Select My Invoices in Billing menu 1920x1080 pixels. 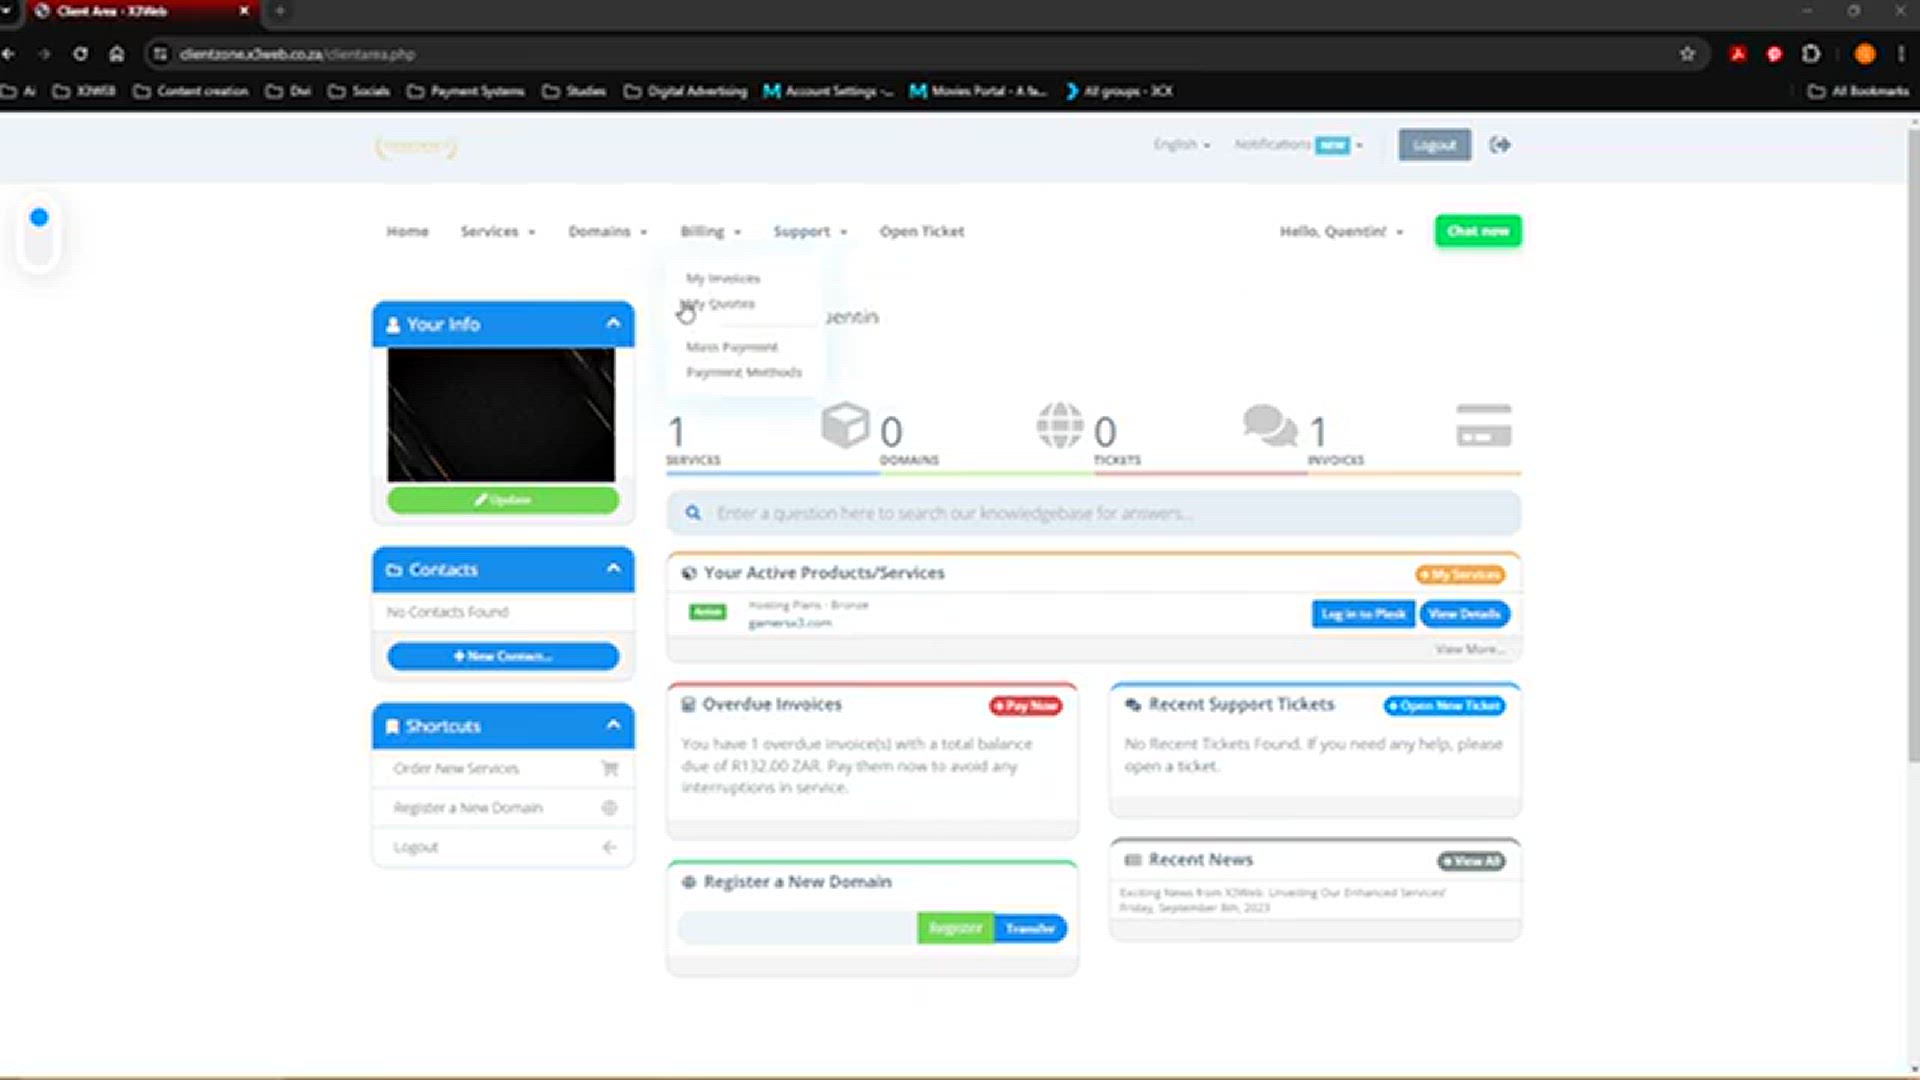click(723, 278)
